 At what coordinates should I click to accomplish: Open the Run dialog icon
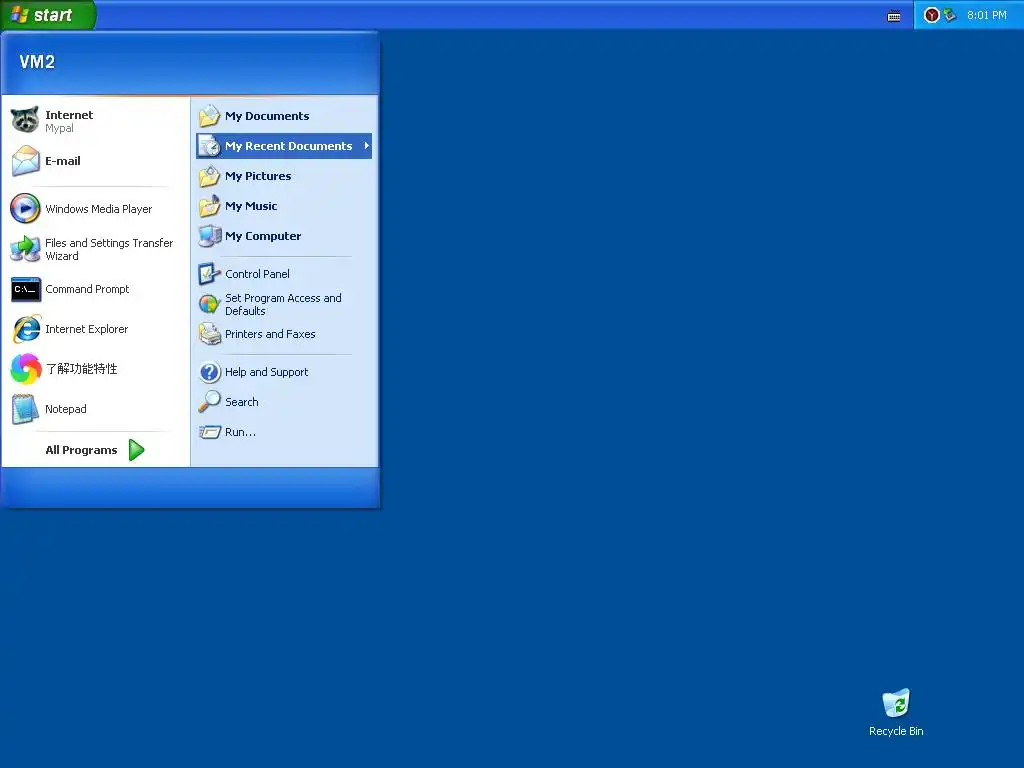[210, 432]
